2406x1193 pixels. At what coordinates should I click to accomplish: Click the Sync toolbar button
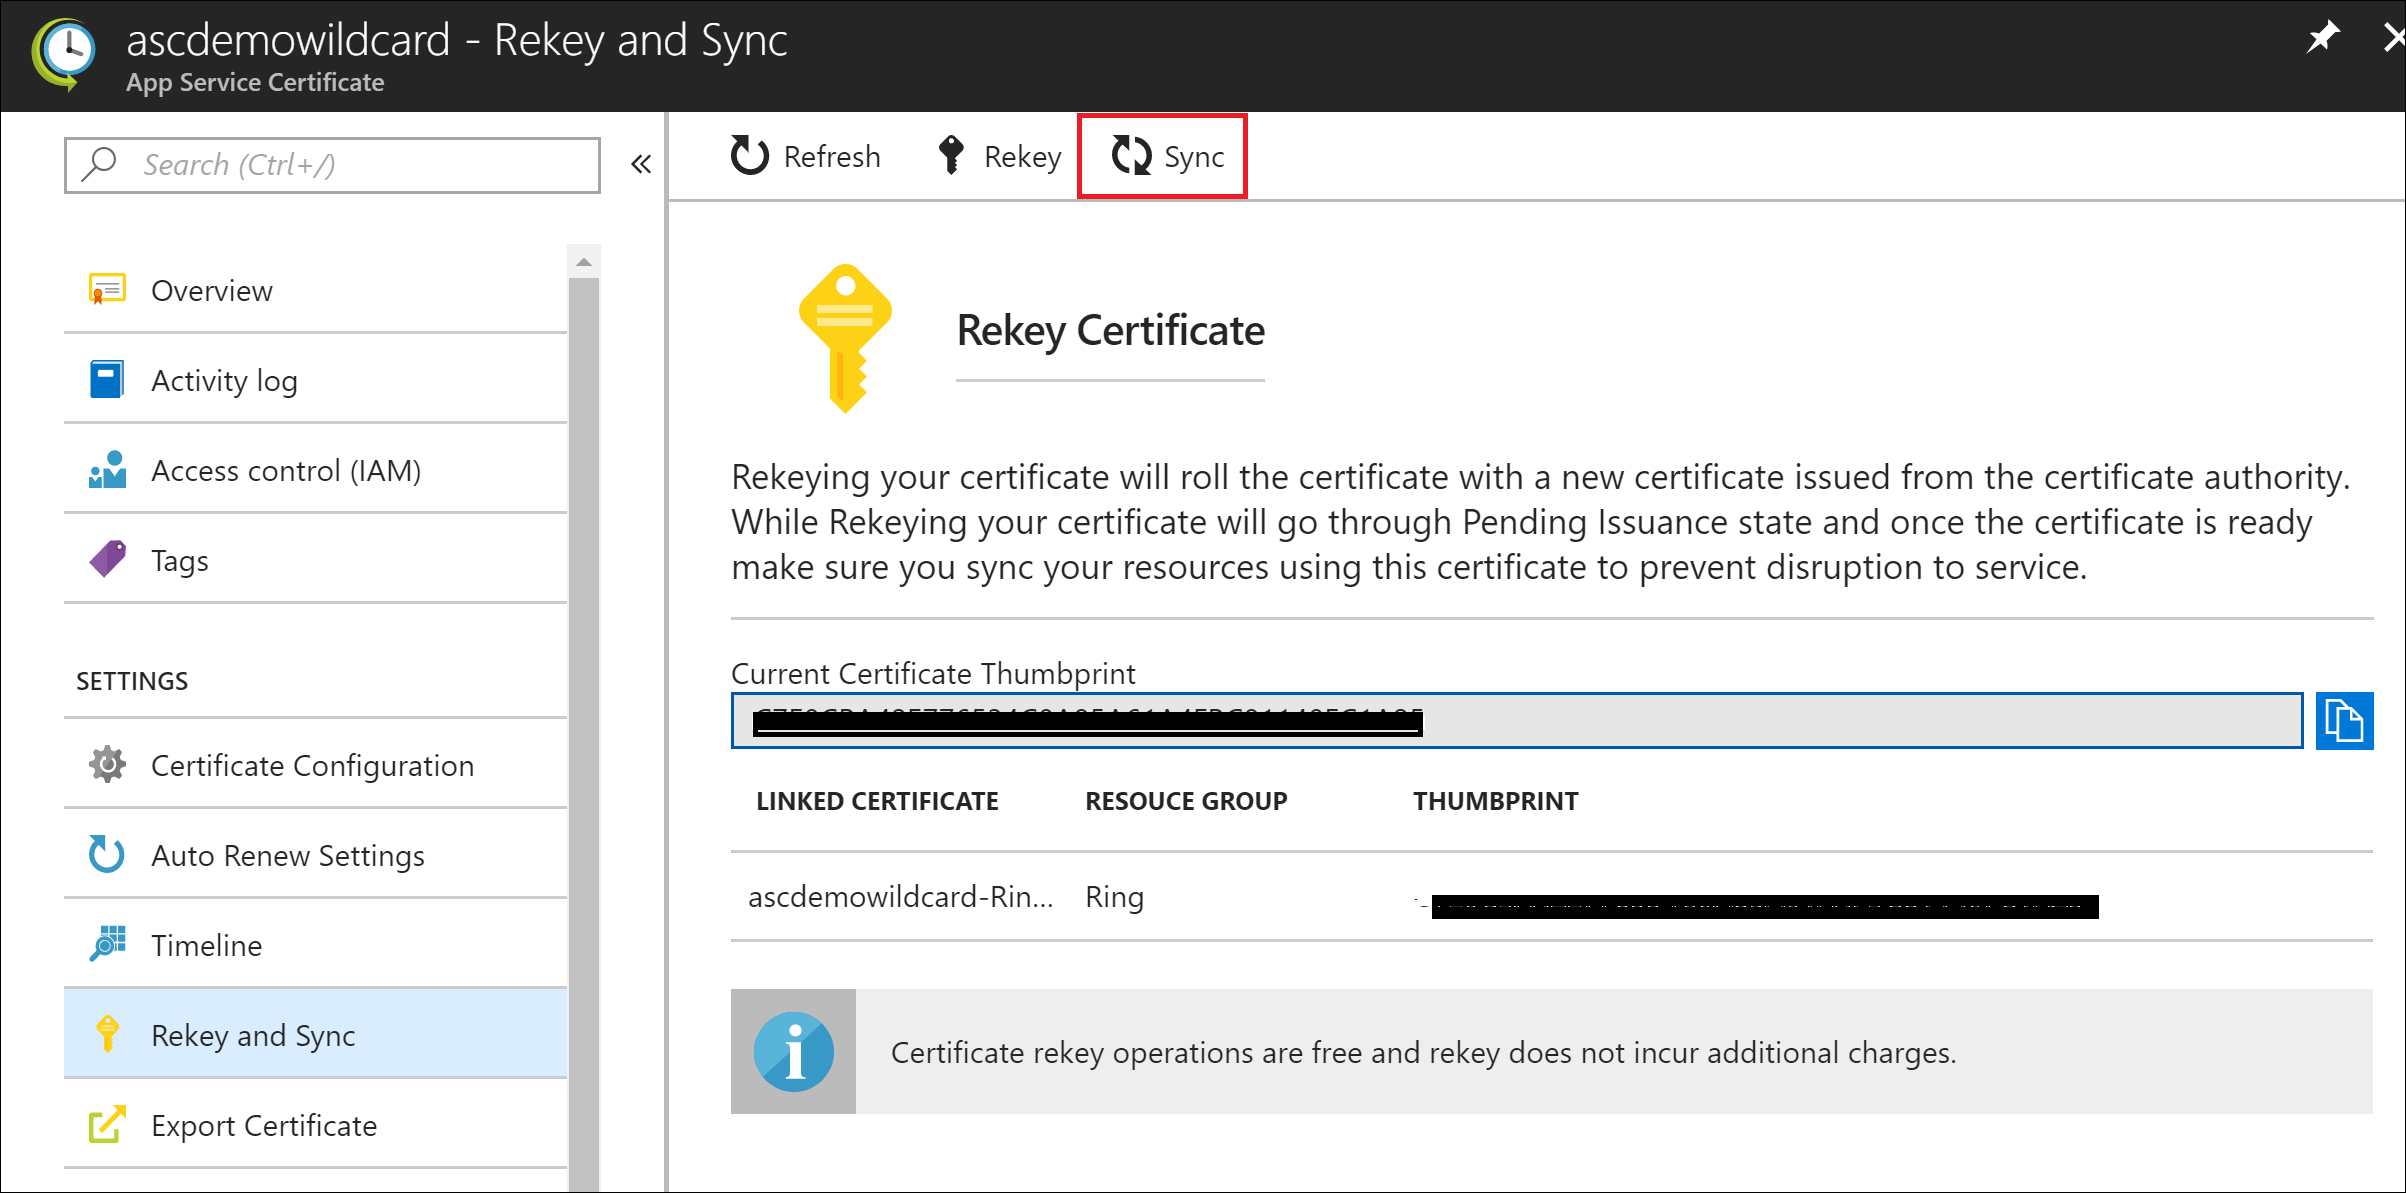coord(1166,157)
